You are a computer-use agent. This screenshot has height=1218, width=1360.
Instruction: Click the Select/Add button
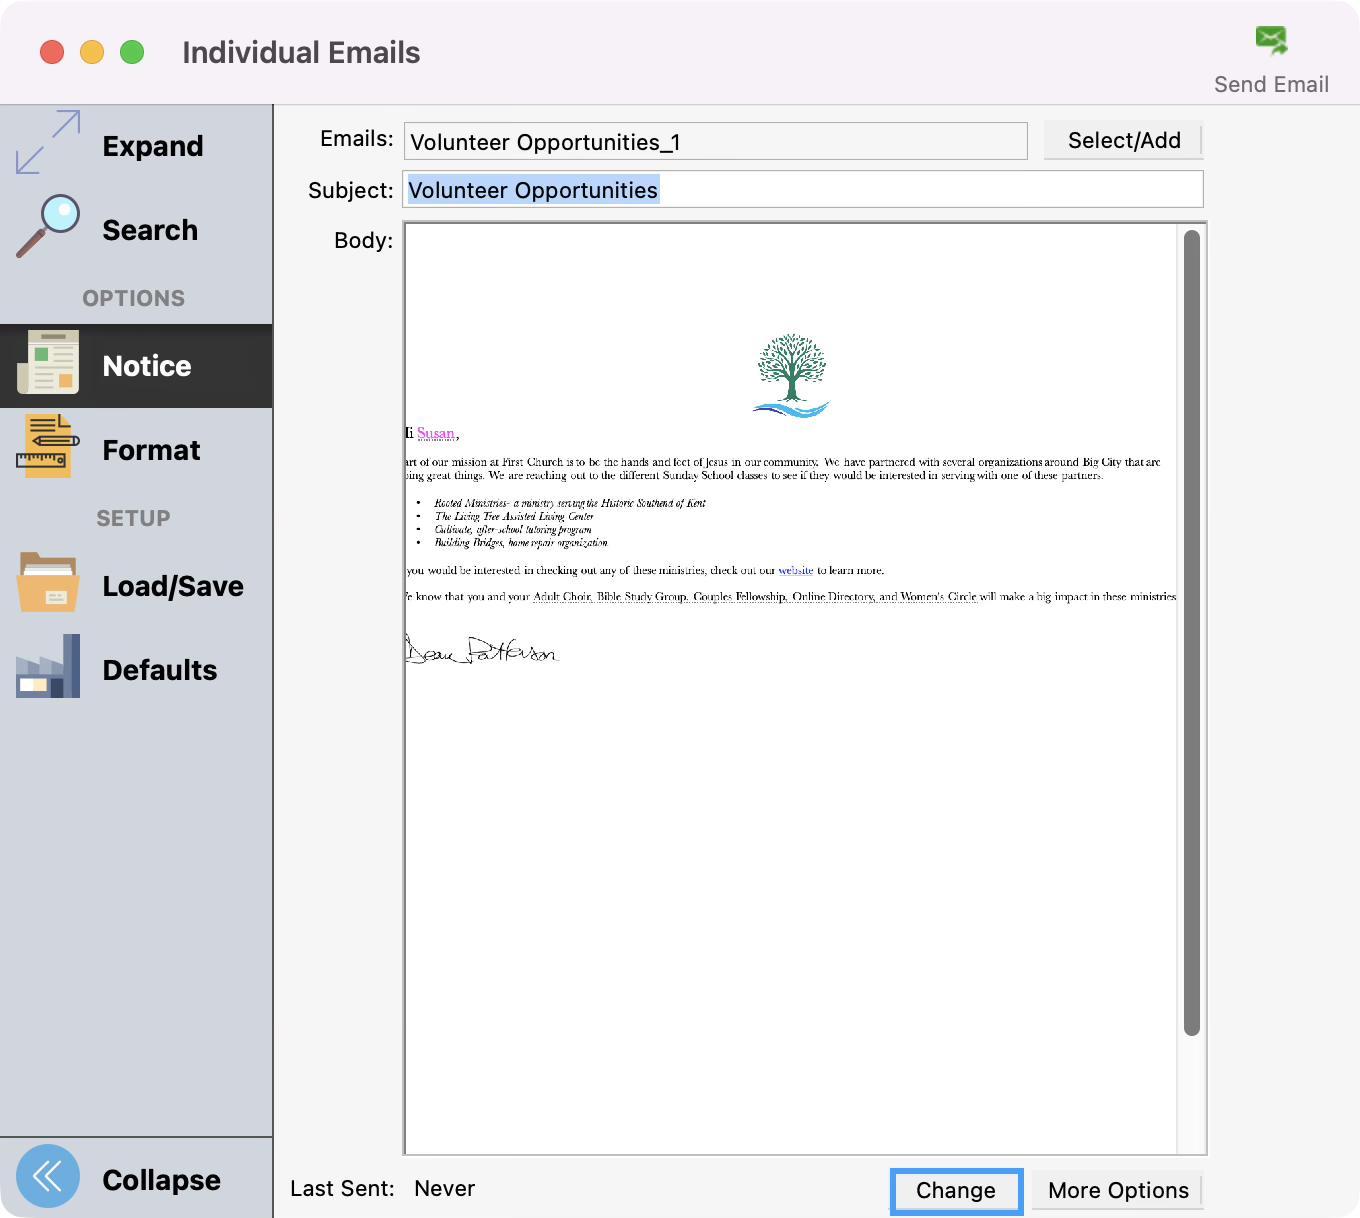coord(1124,141)
